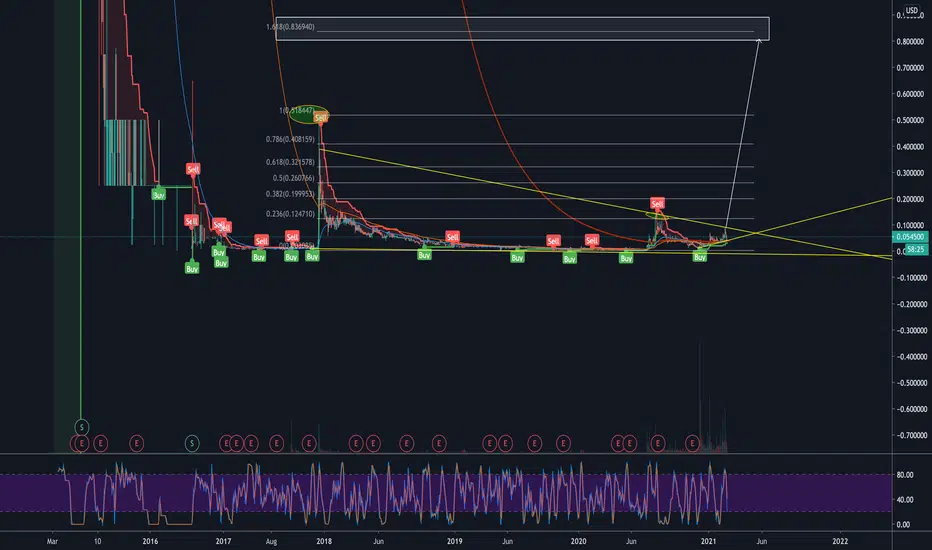Click the Buy marker at the 2018 spike base
The width and height of the screenshot is (932, 550).
click(x=312, y=256)
